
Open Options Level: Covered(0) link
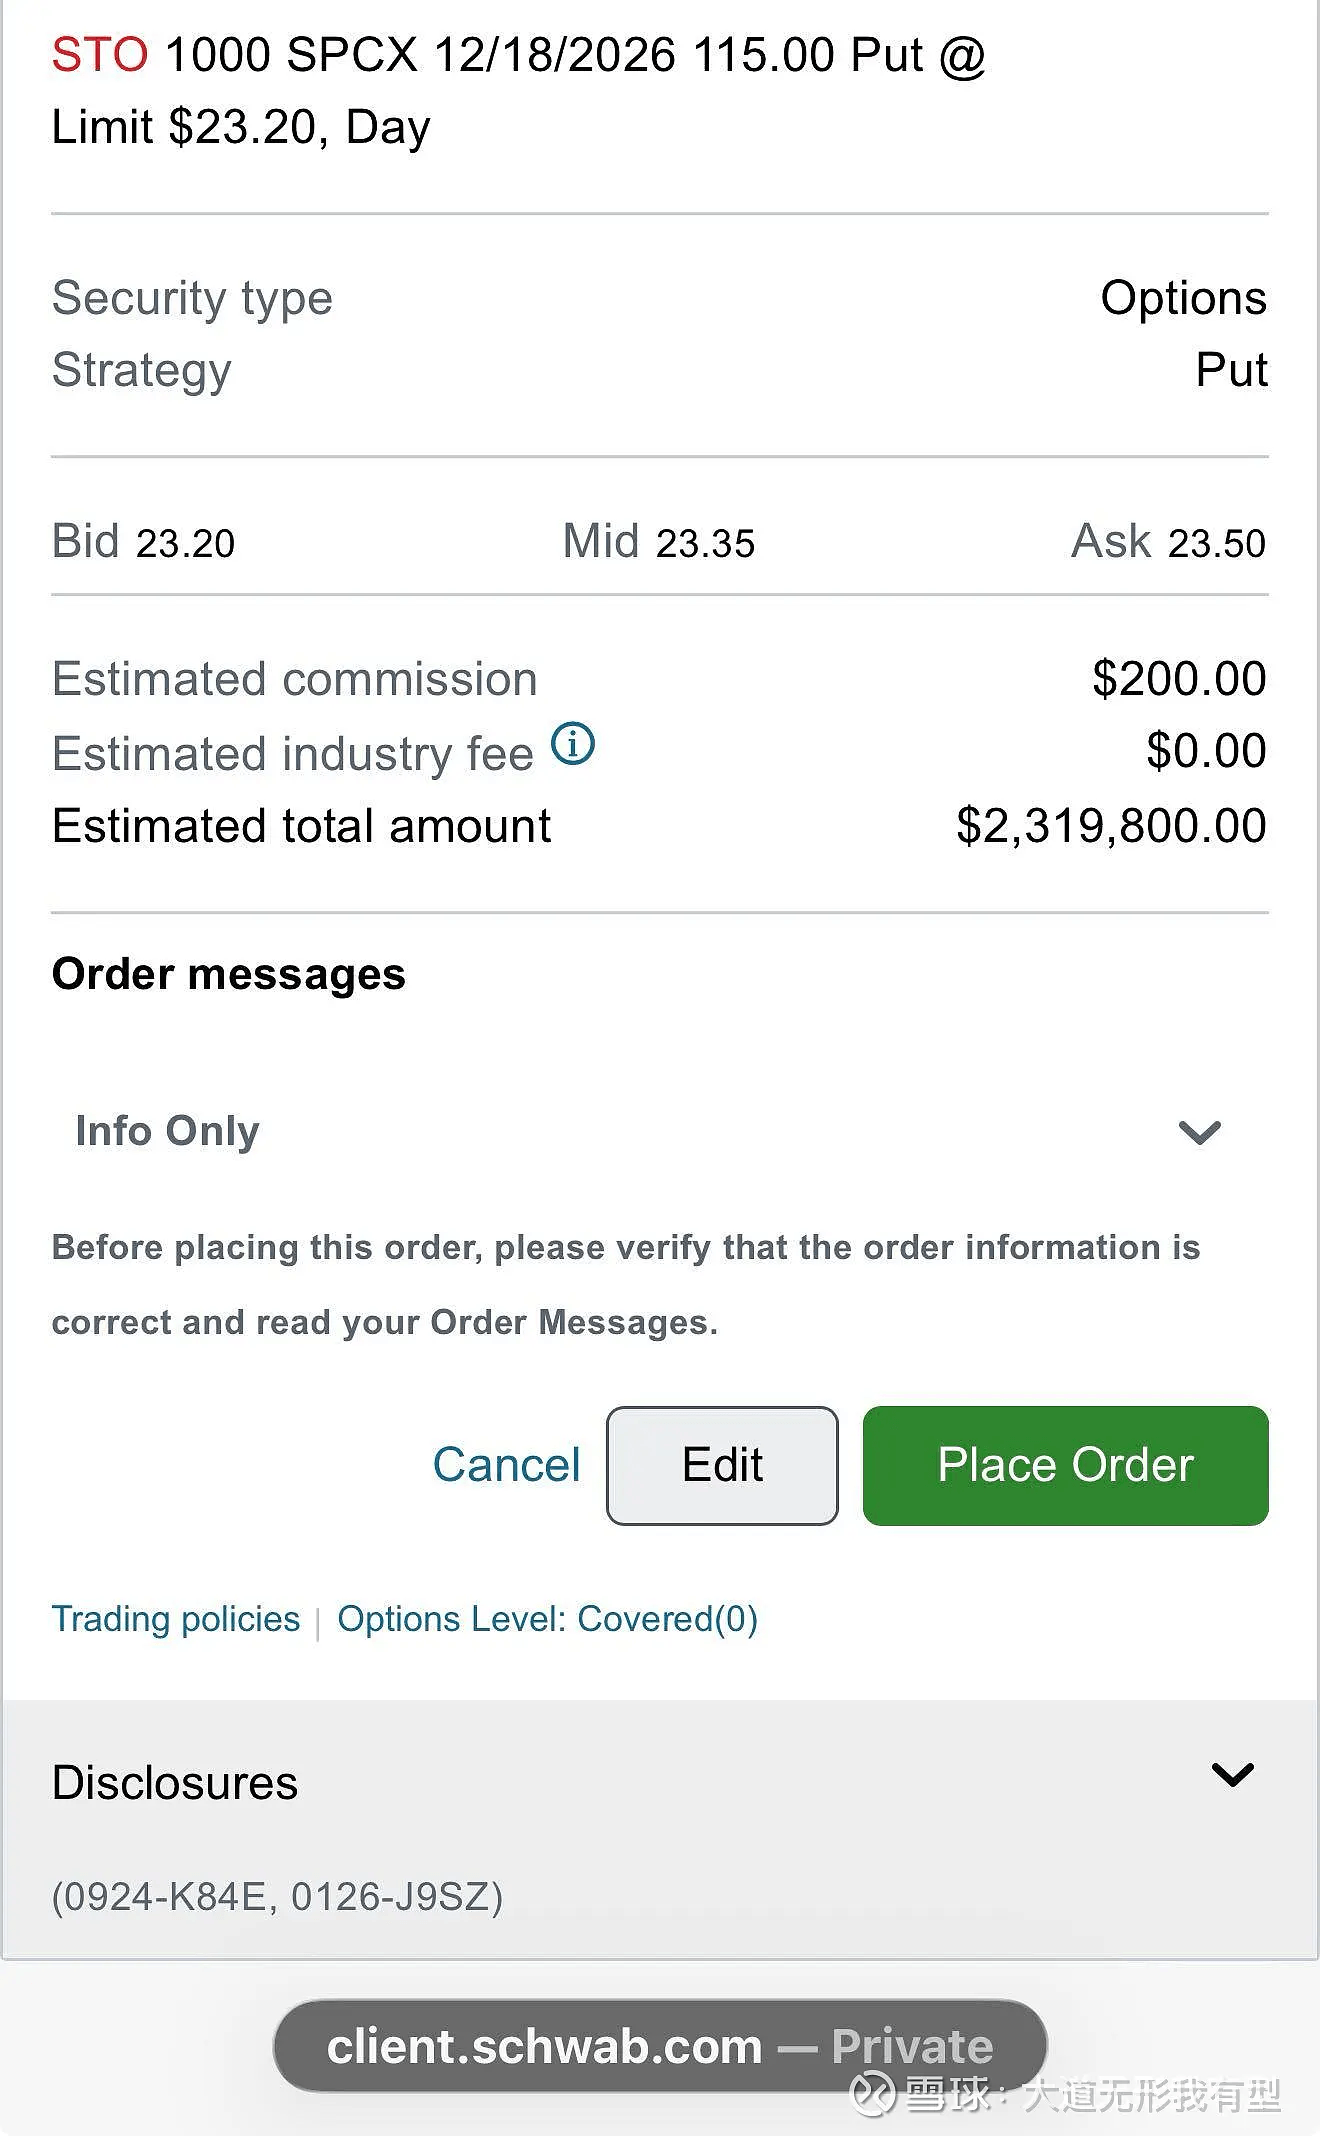pyautogui.click(x=547, y=1619)
